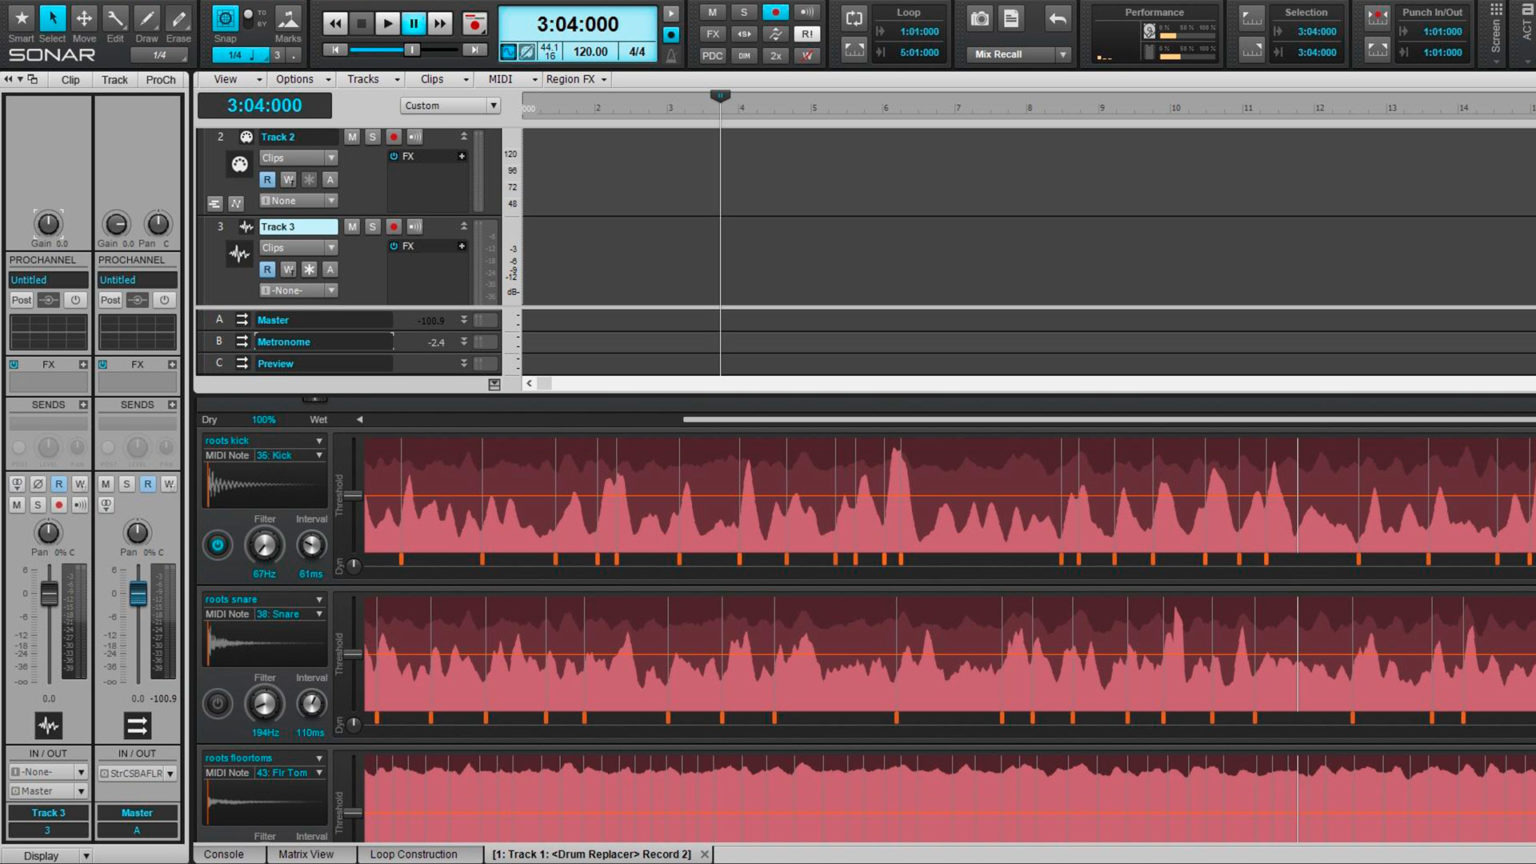This screenshot has width=1536, height=864.
Task: Mute Track 2
Action: point(351,137)
